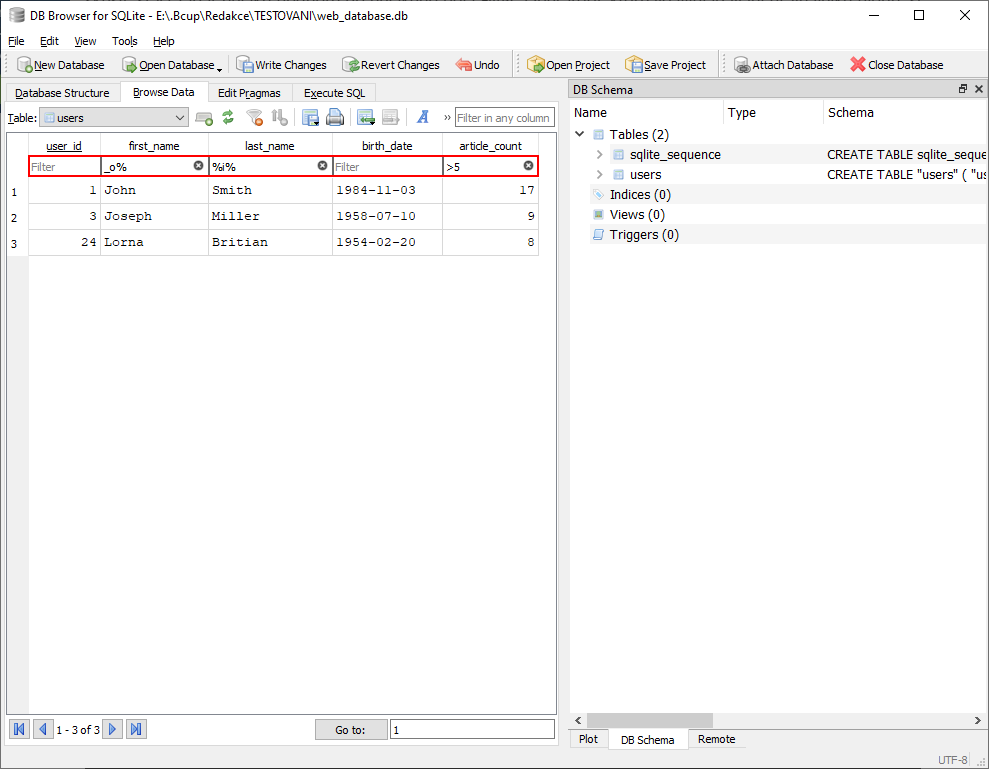Click the Go to record input field
Image resolution: width=989 pixels, height=769 pixels.
click(x=472, y=729)
